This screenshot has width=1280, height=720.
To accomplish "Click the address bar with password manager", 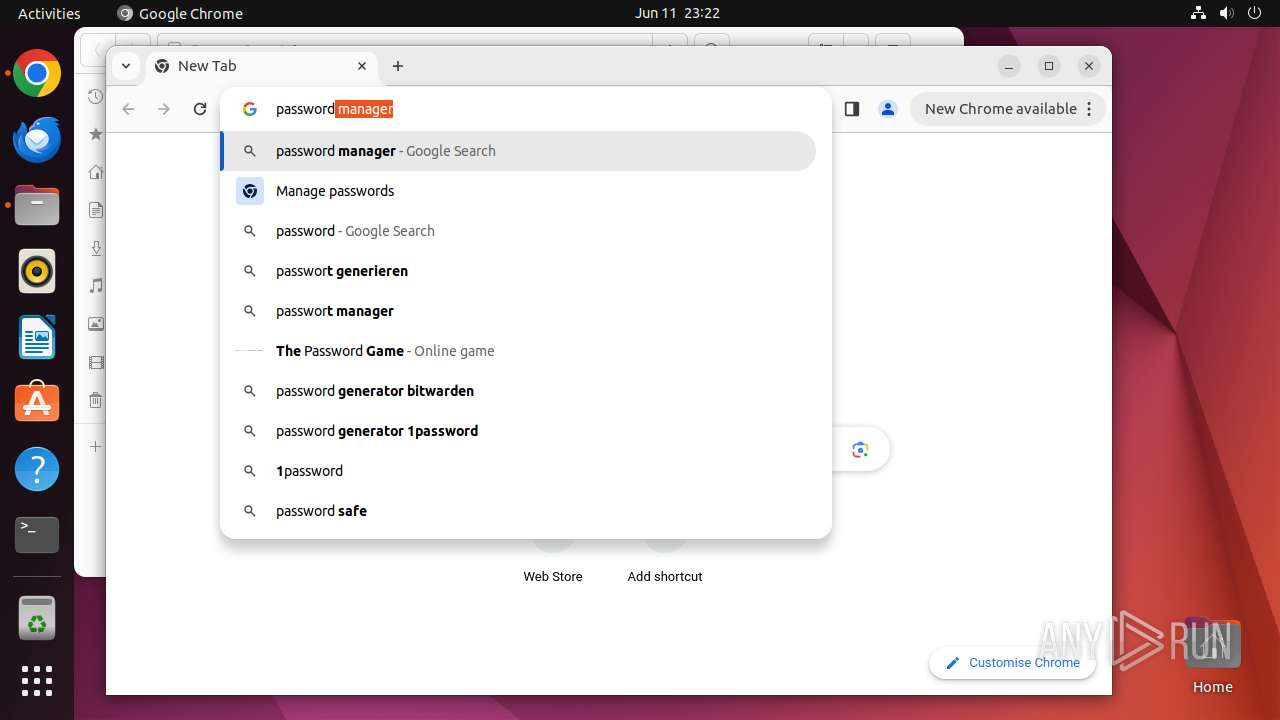I will click(x=526, y=109).
